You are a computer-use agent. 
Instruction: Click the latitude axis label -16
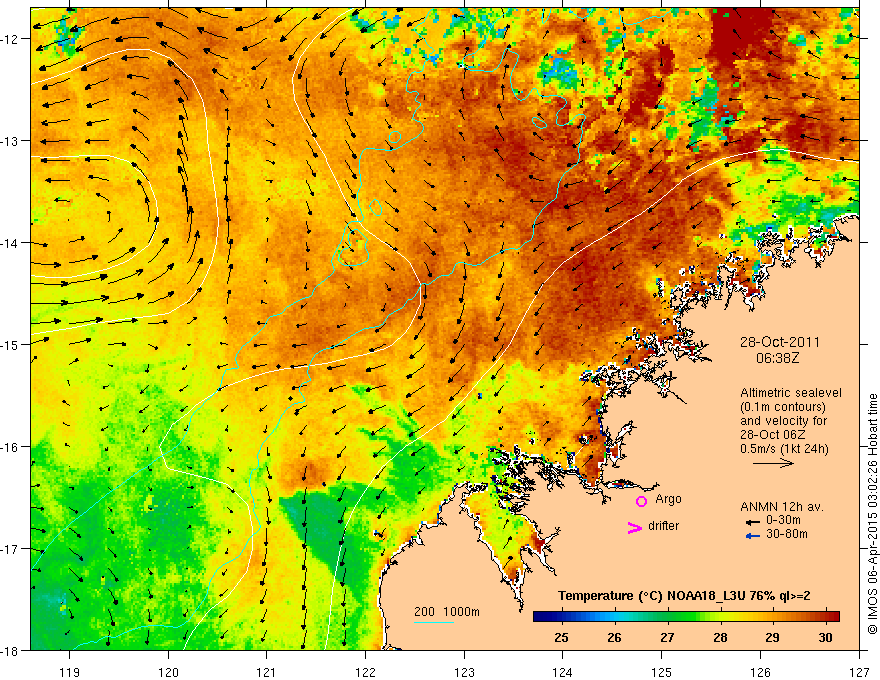pyautogui.click(x=11, y=447)
